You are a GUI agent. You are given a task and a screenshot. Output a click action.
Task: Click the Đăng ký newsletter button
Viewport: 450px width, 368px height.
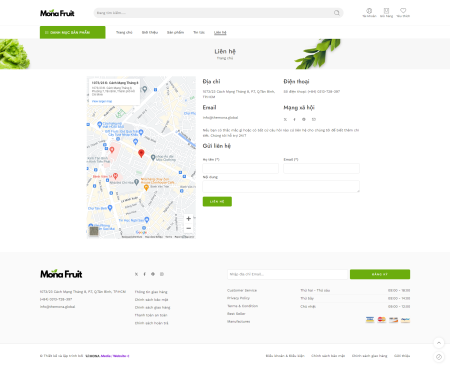(x=380, y=274)
